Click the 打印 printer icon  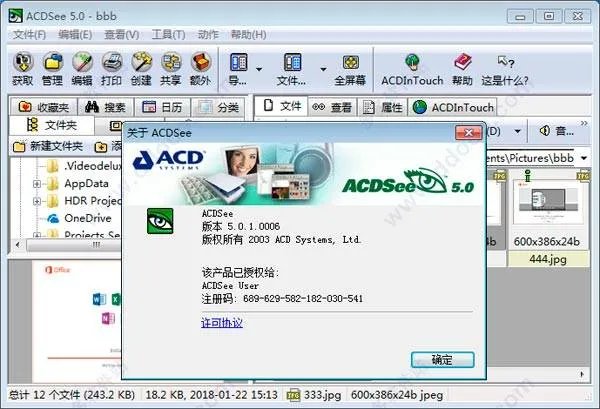click(x=111, y=62)
